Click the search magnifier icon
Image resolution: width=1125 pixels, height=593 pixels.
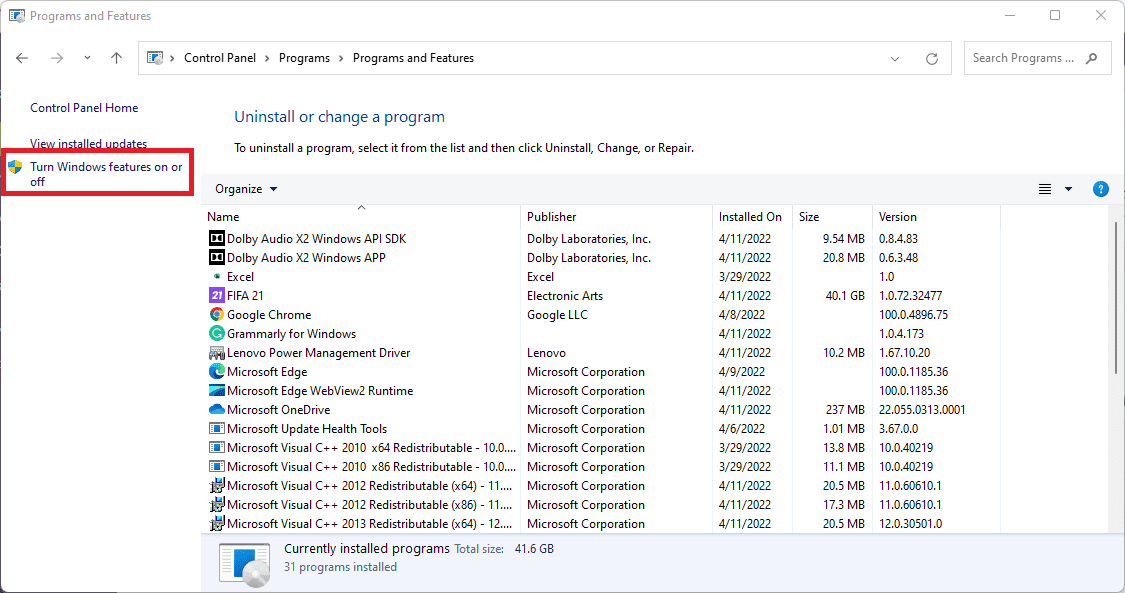1091,58
